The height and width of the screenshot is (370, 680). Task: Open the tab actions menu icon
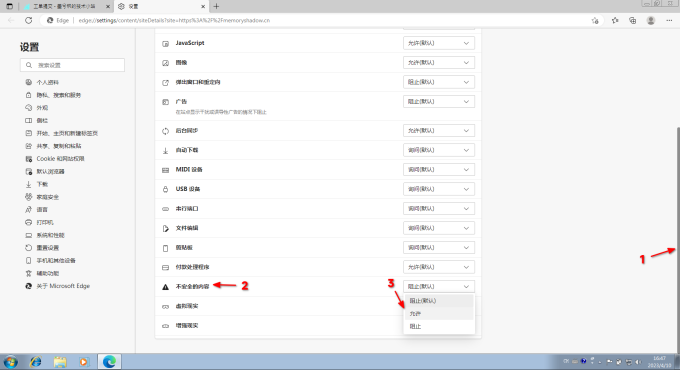pos(10,7)
